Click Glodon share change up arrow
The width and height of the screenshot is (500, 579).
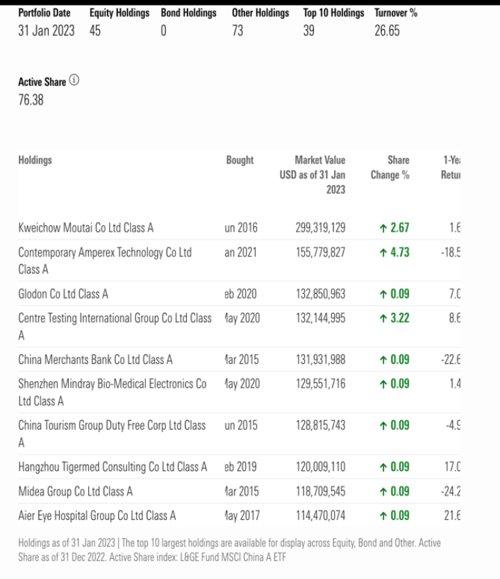click(x=383, y=294)
